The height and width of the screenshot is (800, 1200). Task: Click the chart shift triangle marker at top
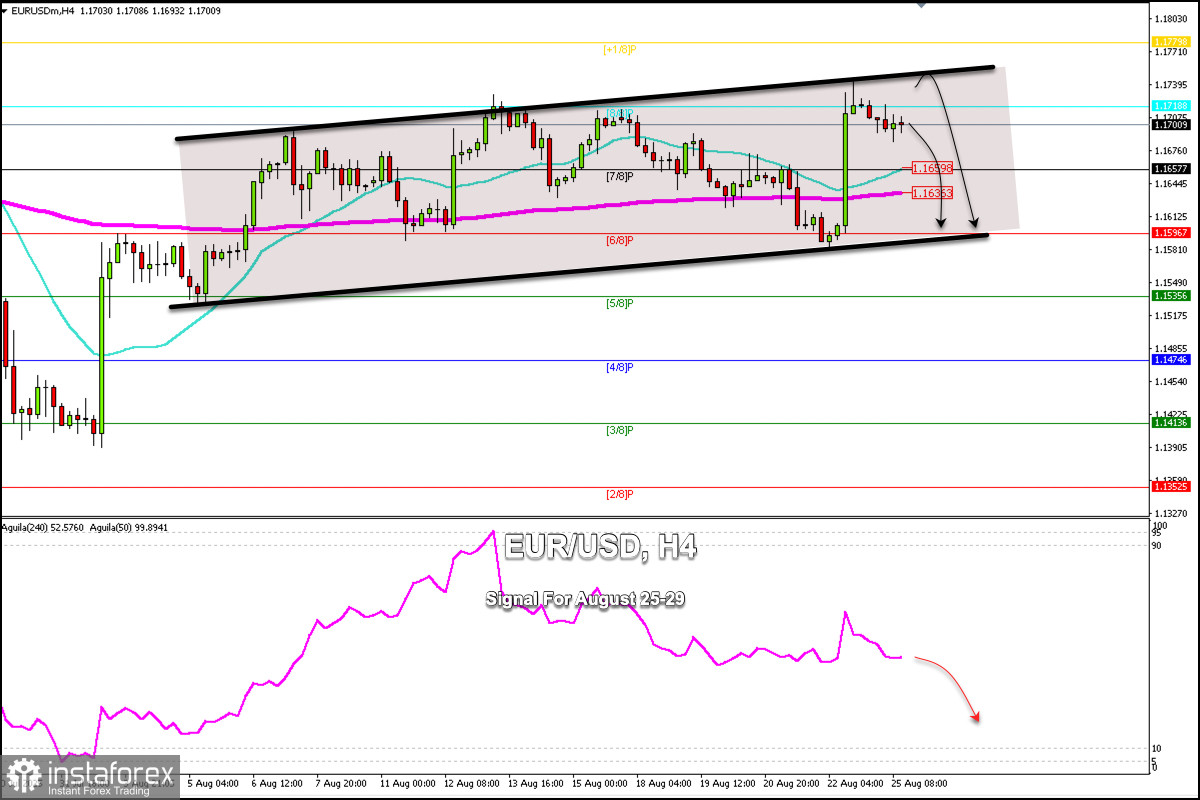point(921,4)
